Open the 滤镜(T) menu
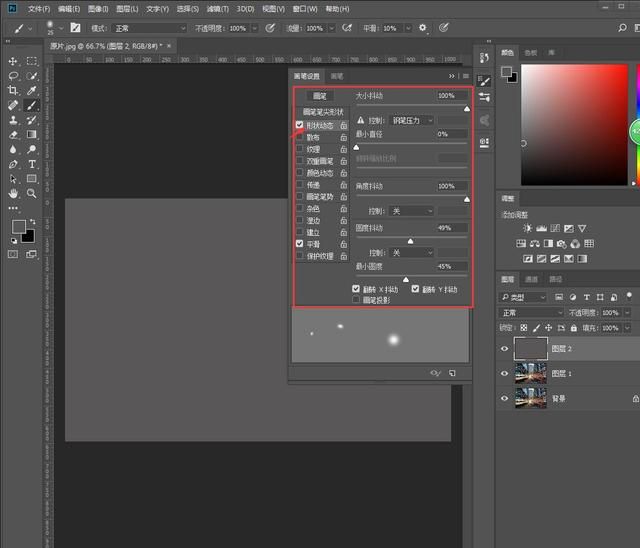The image size is (640, 548). tap(218, 9)
